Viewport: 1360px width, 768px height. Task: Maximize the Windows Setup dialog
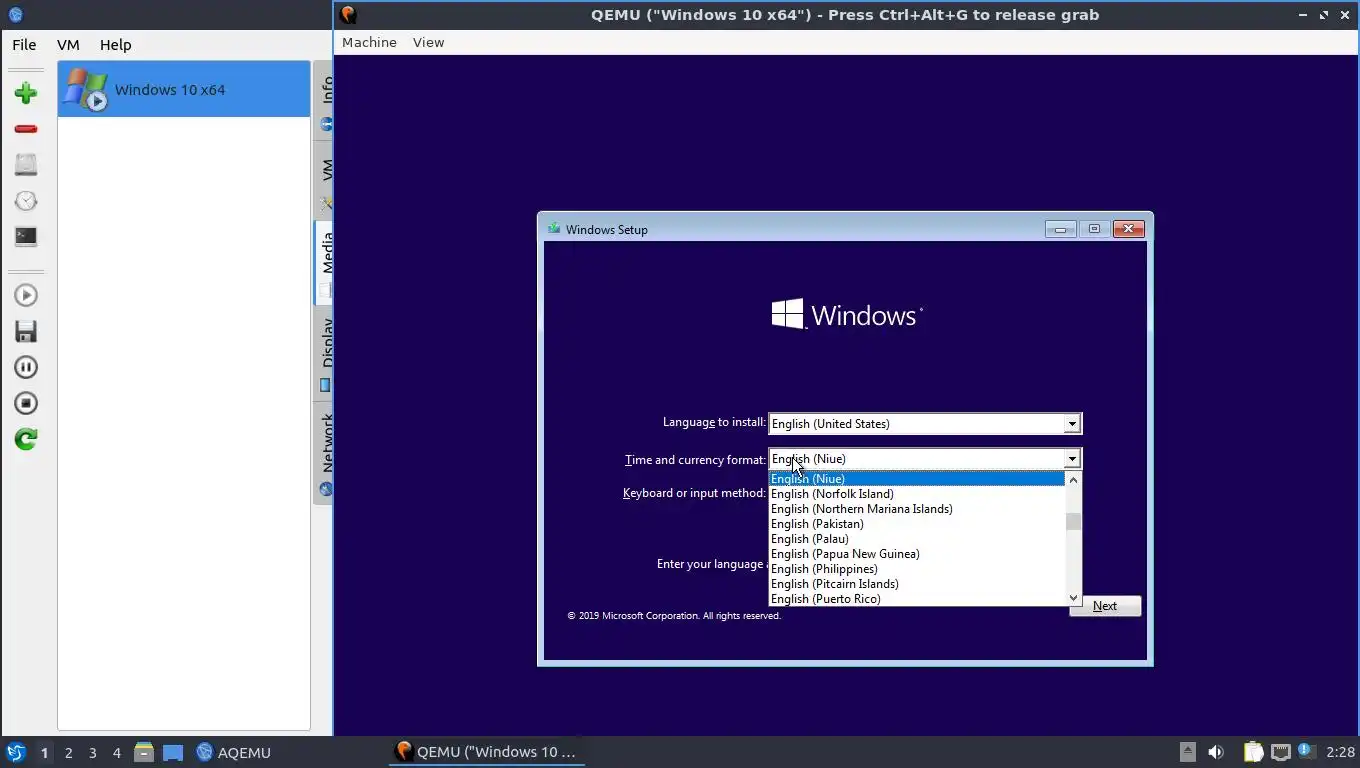coord(1094,229)
